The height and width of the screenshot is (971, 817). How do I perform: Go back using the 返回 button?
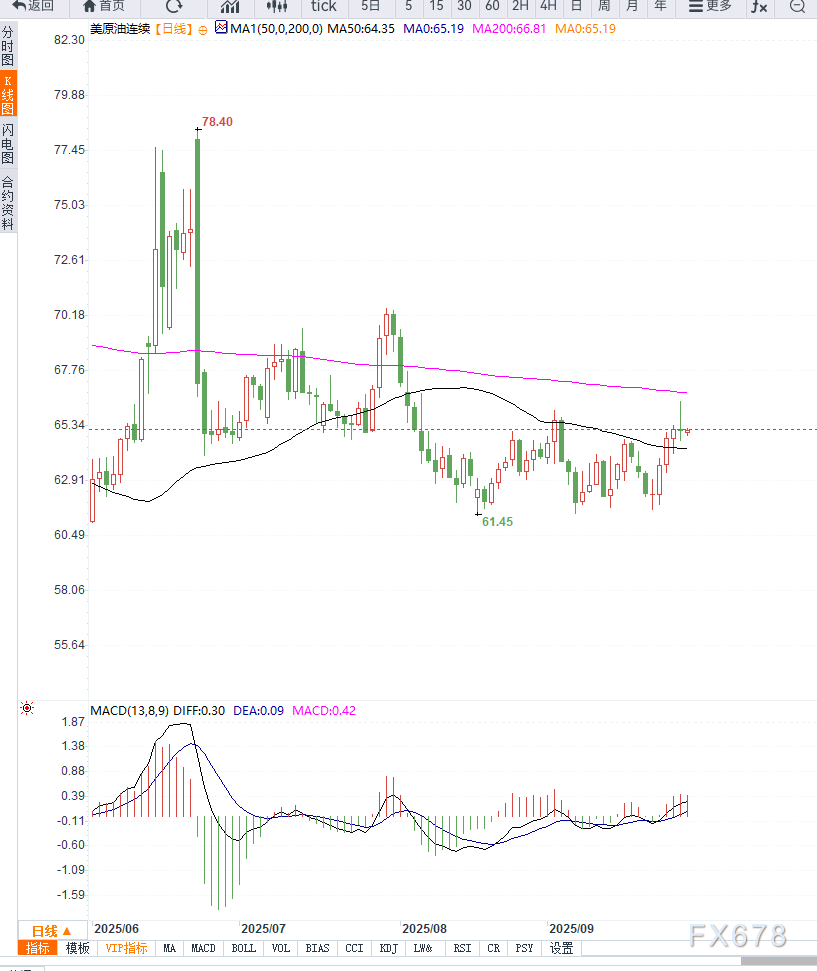(33, 6)
